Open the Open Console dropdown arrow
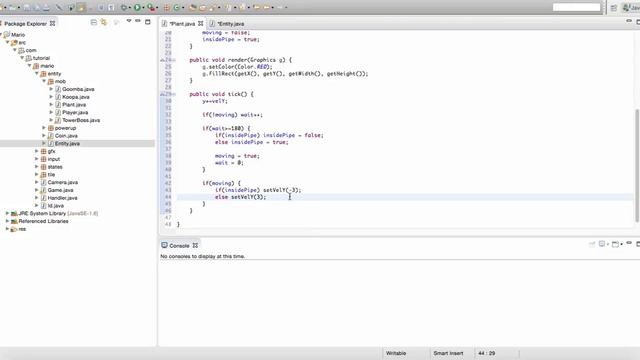Viewport: 640px width, 360px height. [x=621, y=244]
